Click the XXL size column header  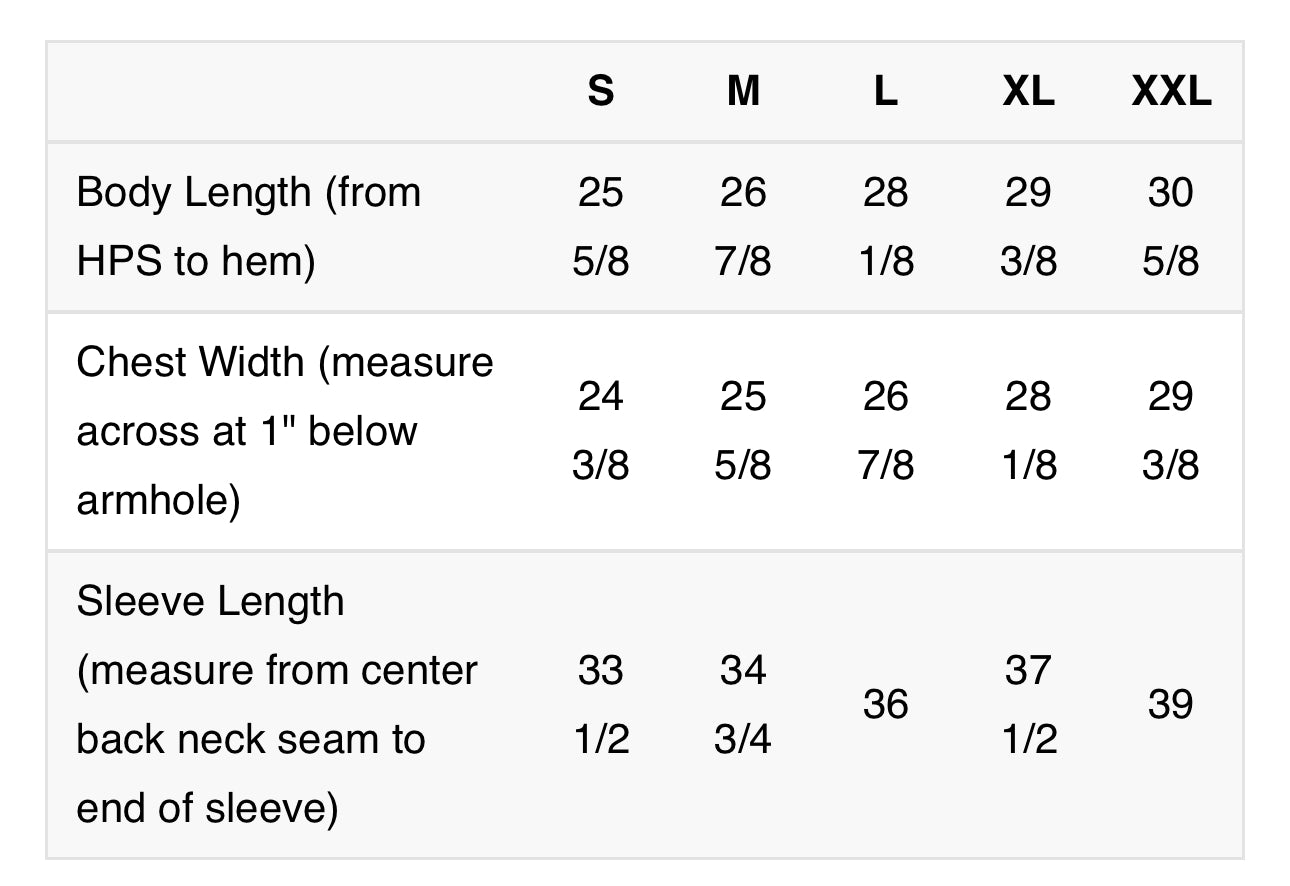coord(1171,92)
